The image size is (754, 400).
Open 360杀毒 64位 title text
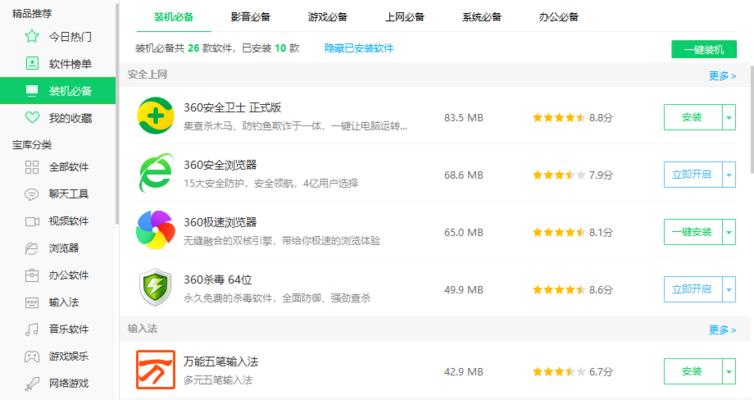217,279
